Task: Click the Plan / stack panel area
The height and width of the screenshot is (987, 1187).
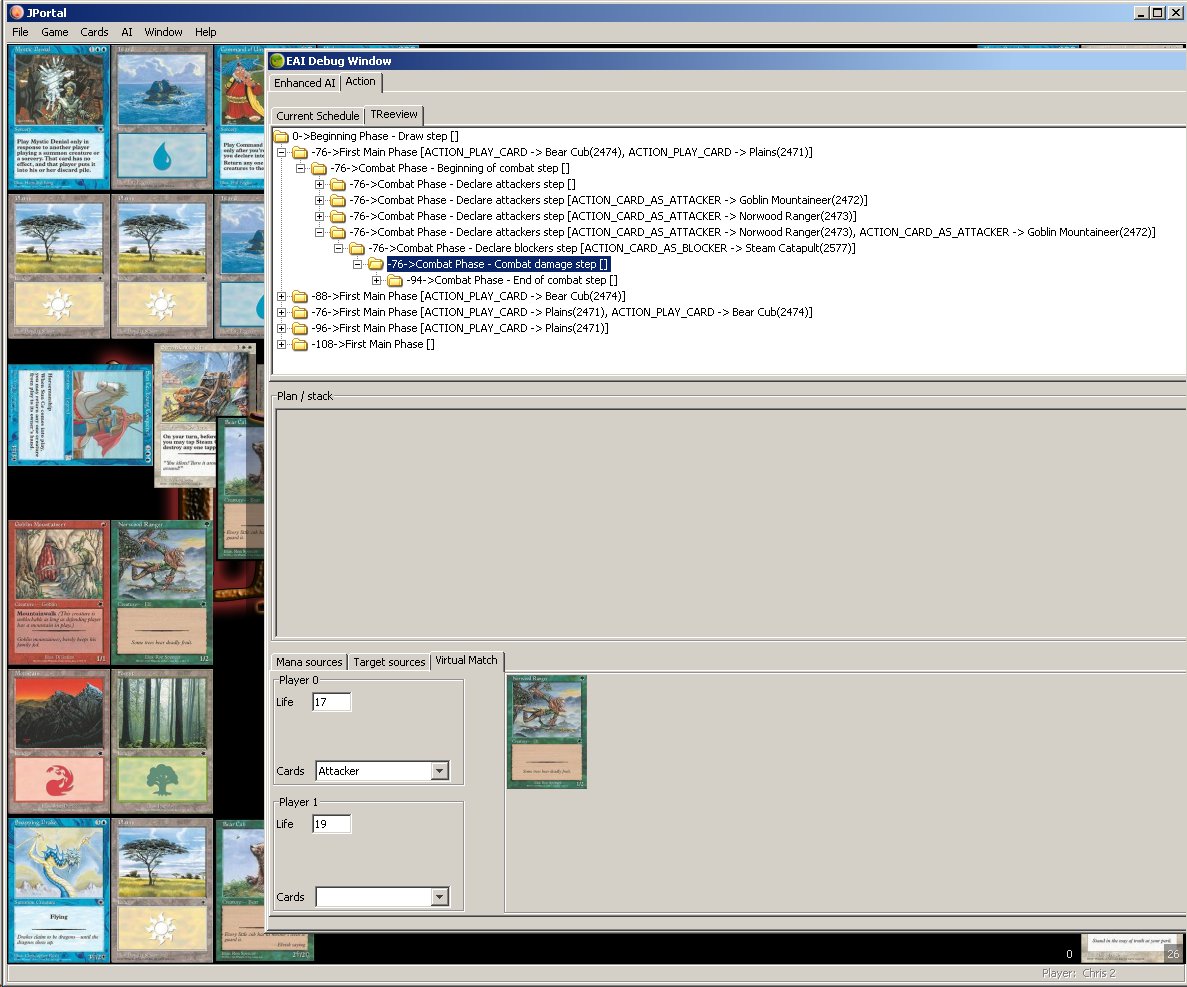Action: 731,523
